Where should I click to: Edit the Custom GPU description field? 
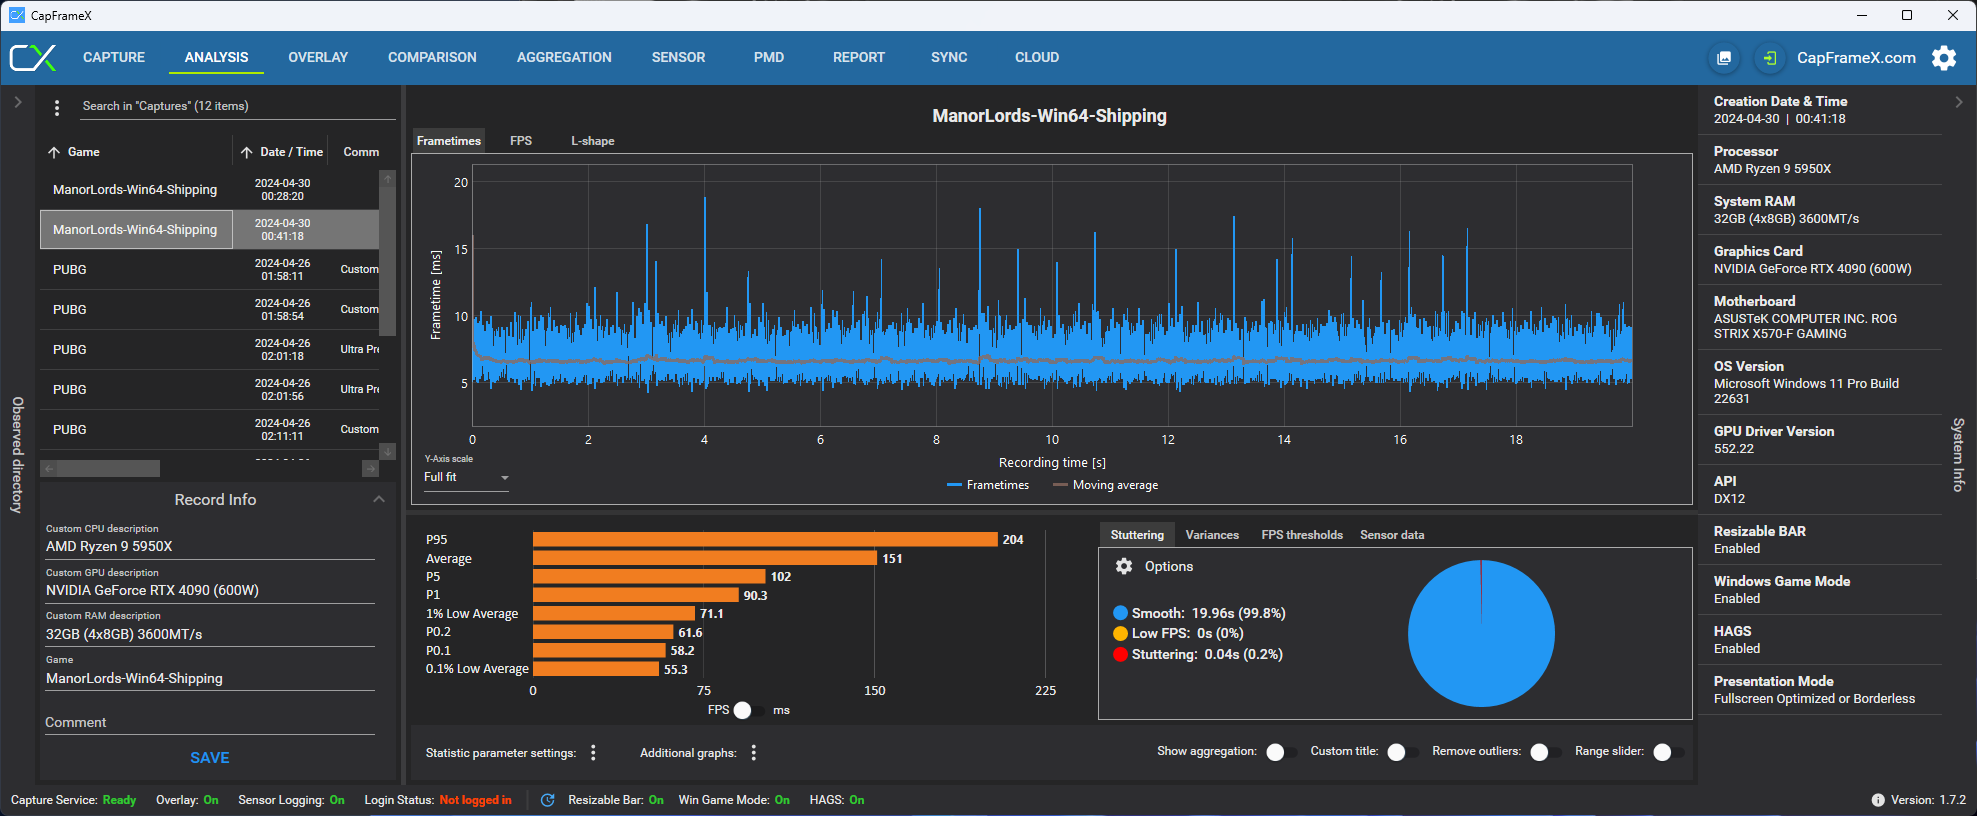point(210,591)
